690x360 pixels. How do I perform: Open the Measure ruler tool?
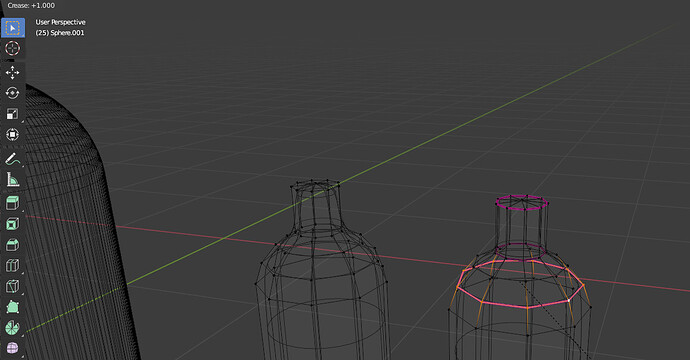click(12, 180)
